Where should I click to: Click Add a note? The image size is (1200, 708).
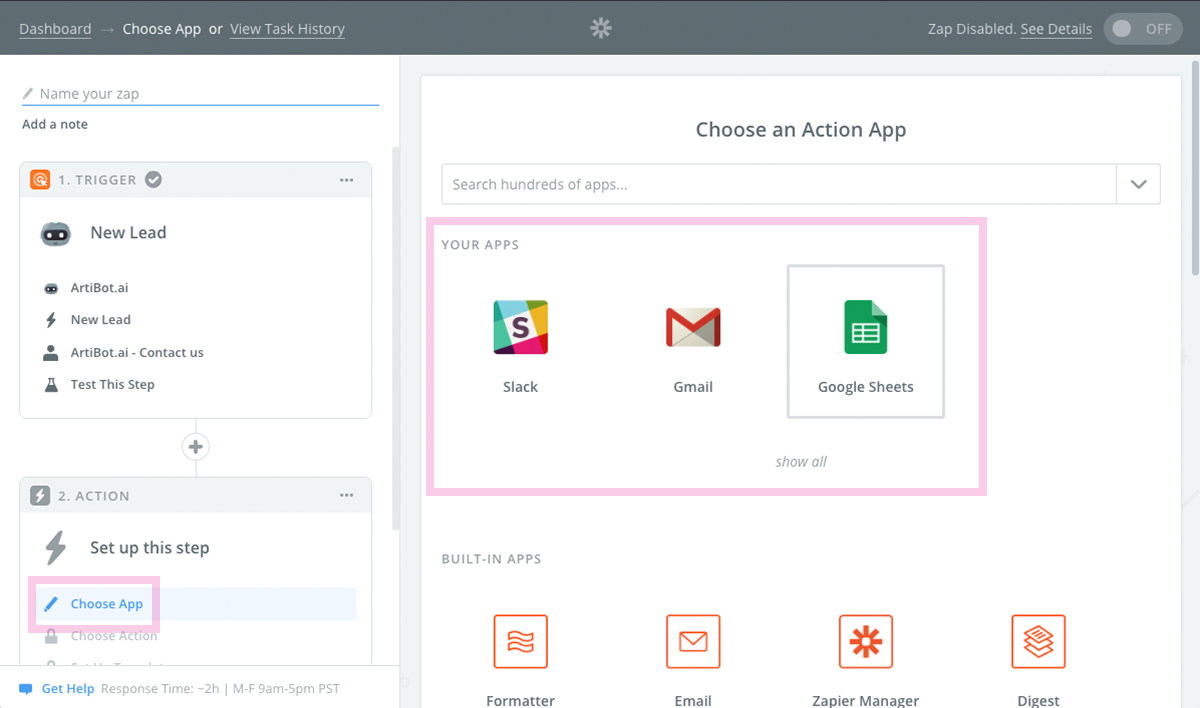tap(55, 125)
